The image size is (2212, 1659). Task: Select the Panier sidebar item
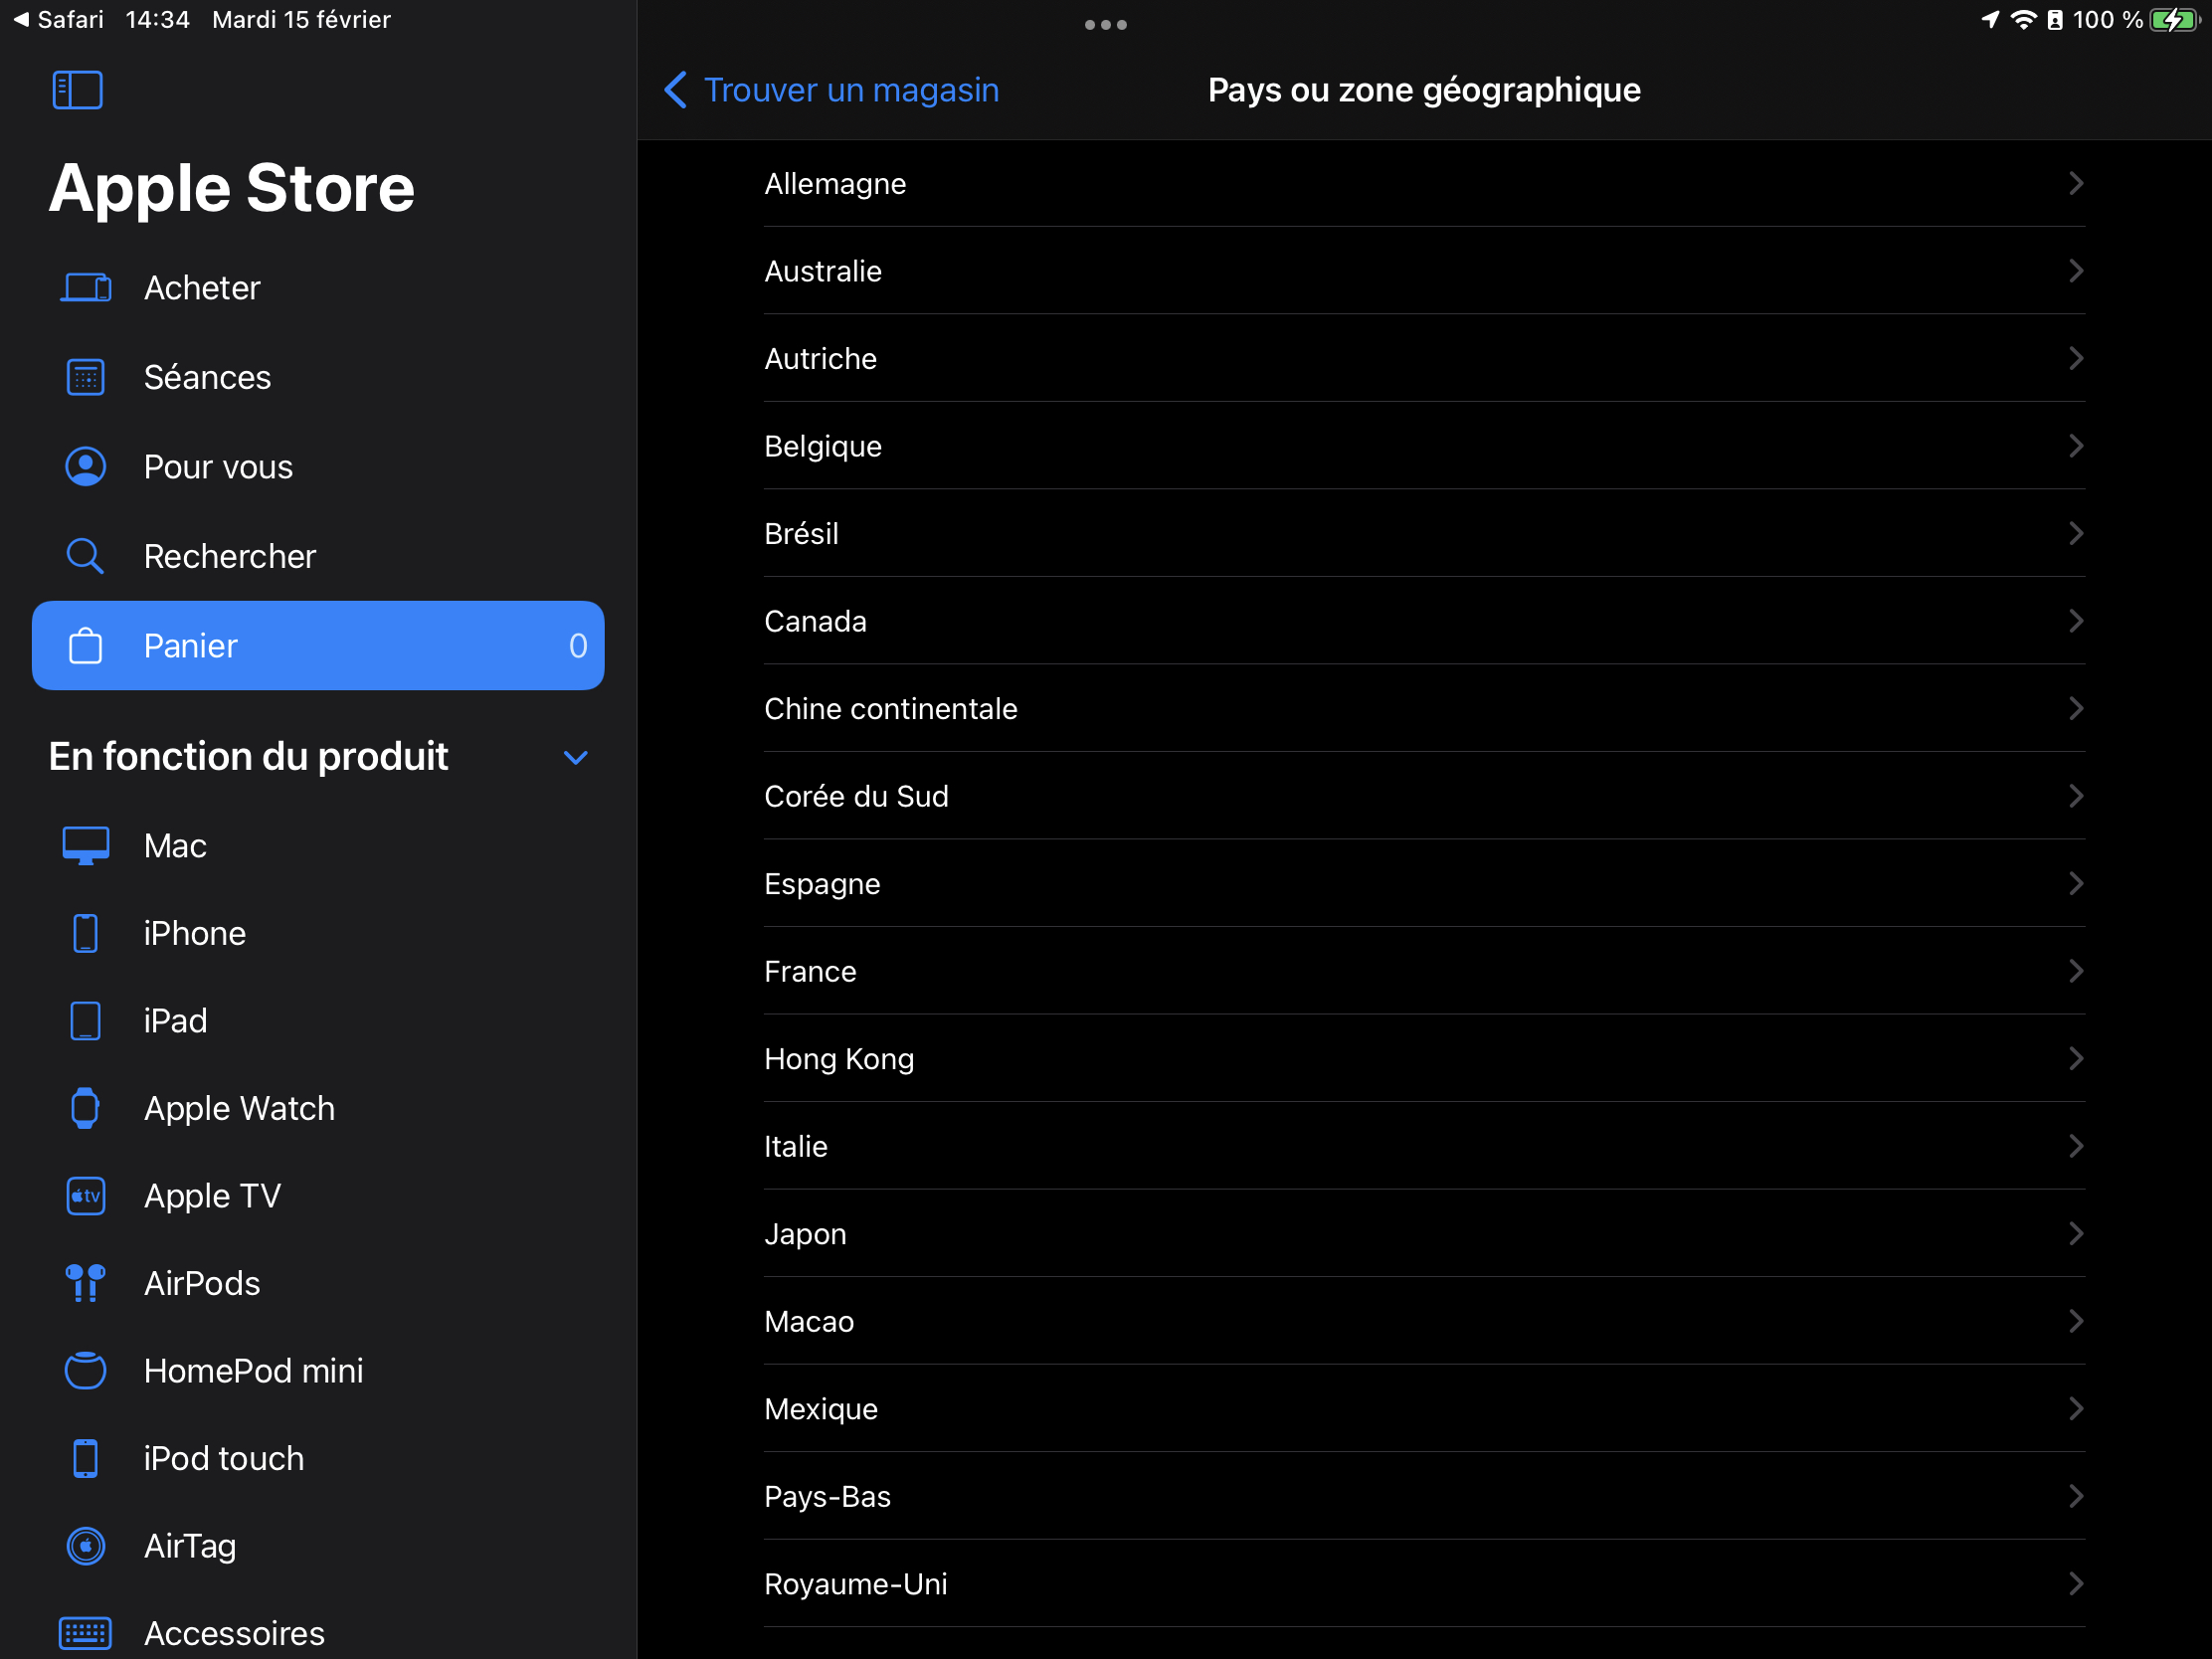coord(318,646)
